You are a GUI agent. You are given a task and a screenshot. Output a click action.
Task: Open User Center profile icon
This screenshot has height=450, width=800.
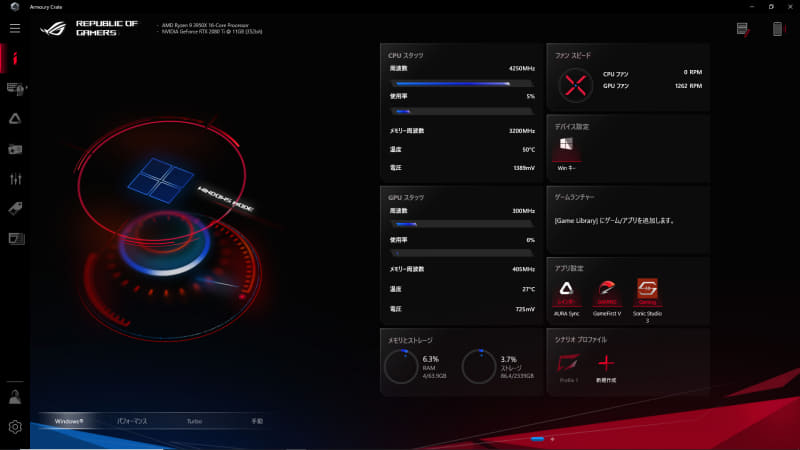15,397
